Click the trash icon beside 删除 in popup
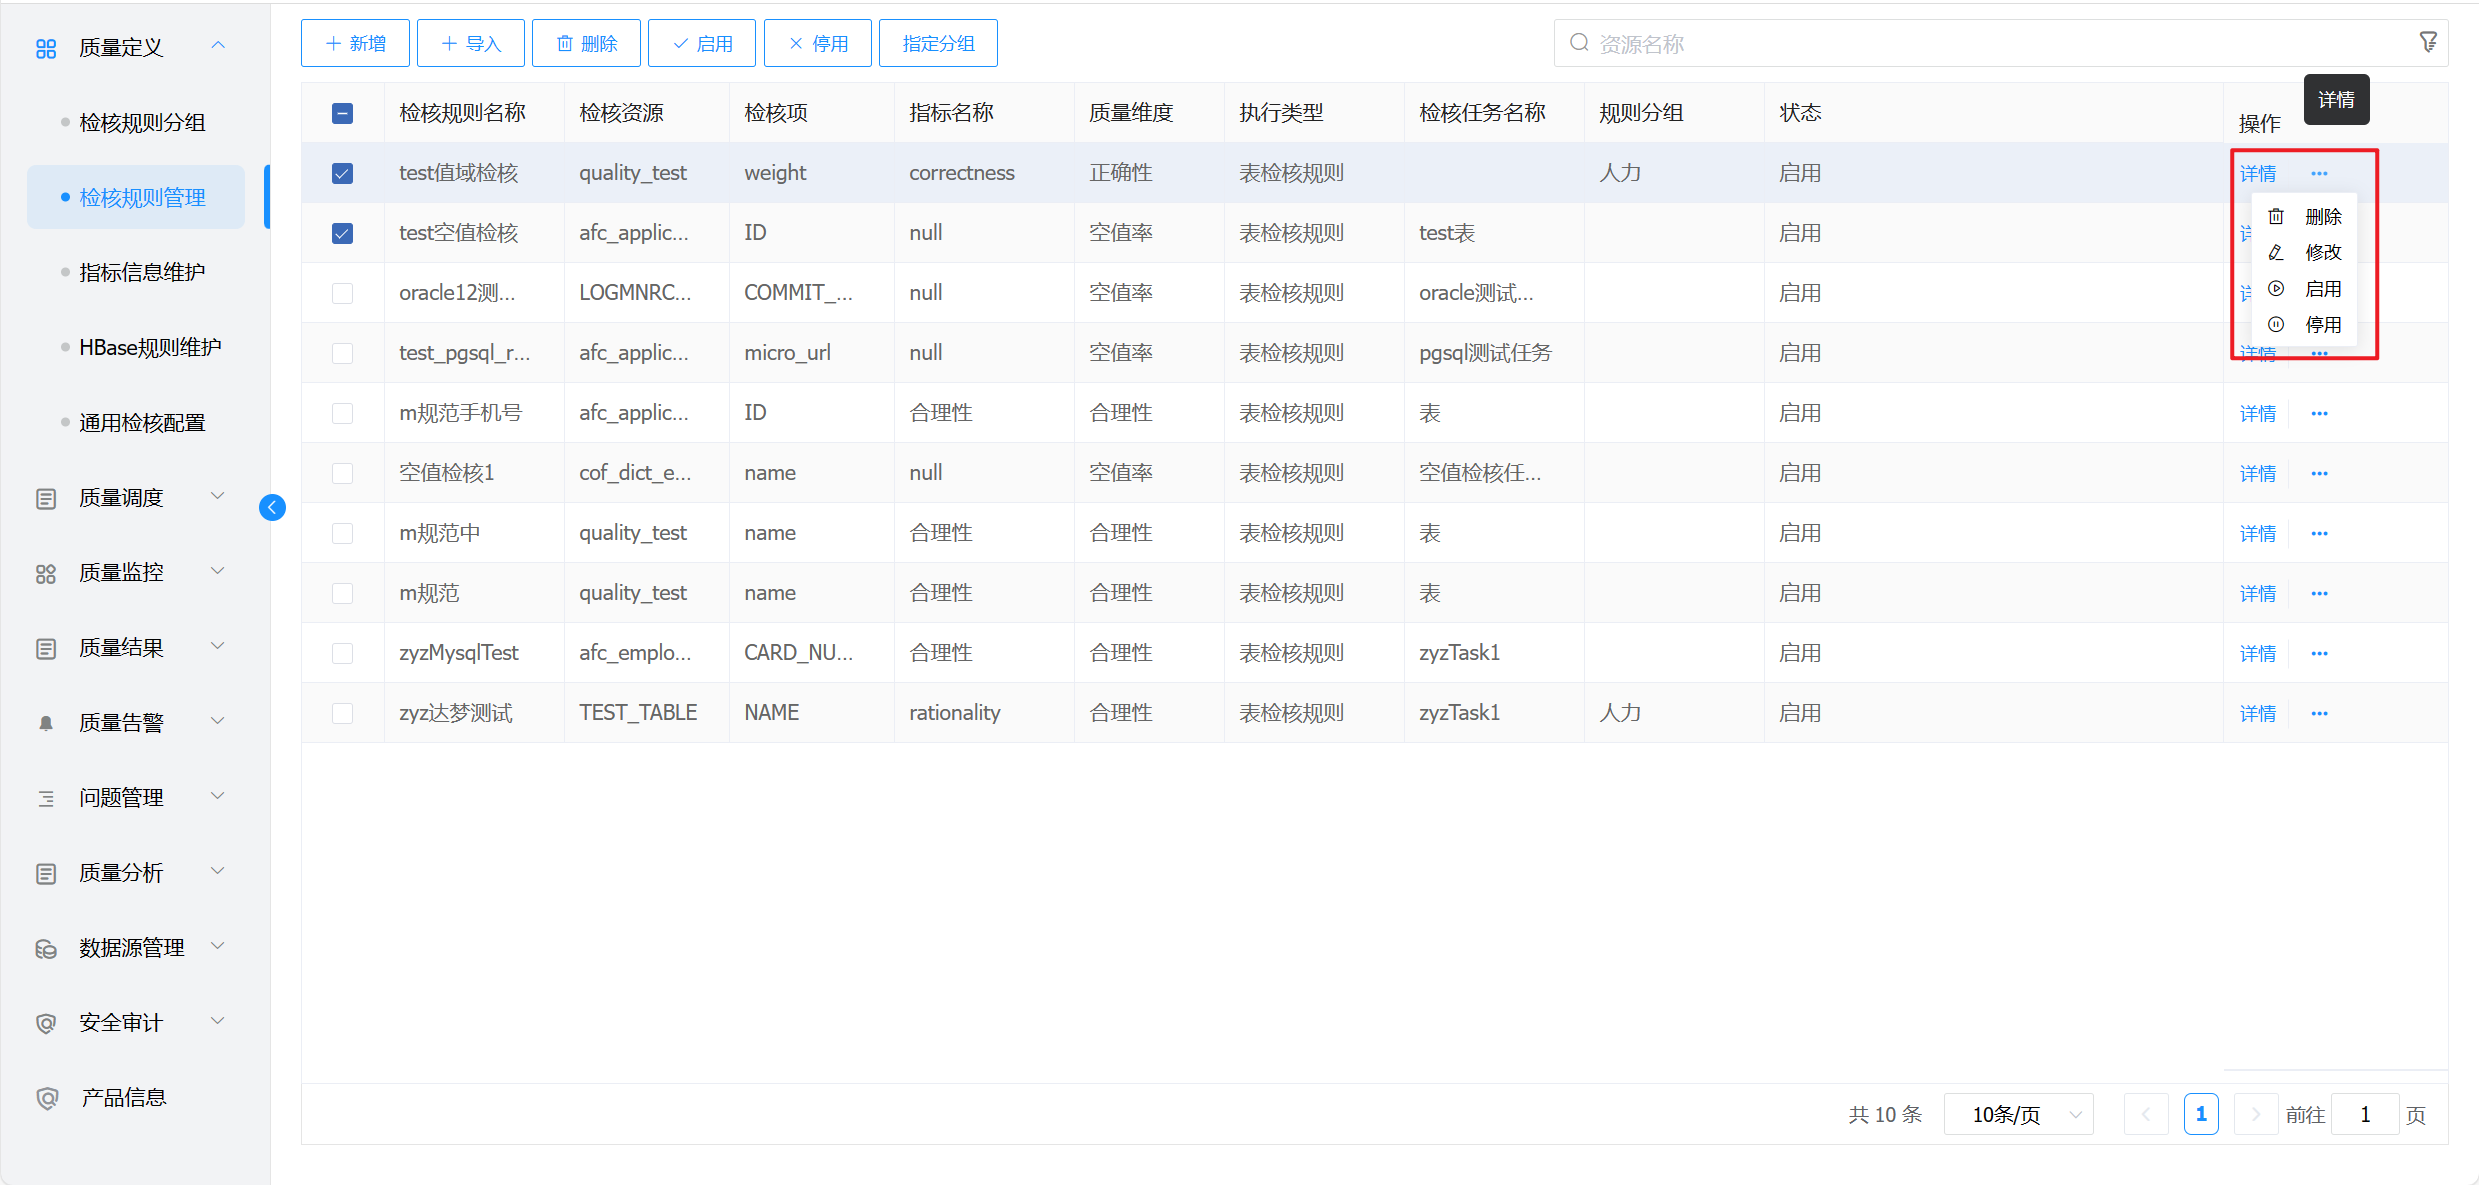Screen dimensions: 2479x1185 [2276, 216]
